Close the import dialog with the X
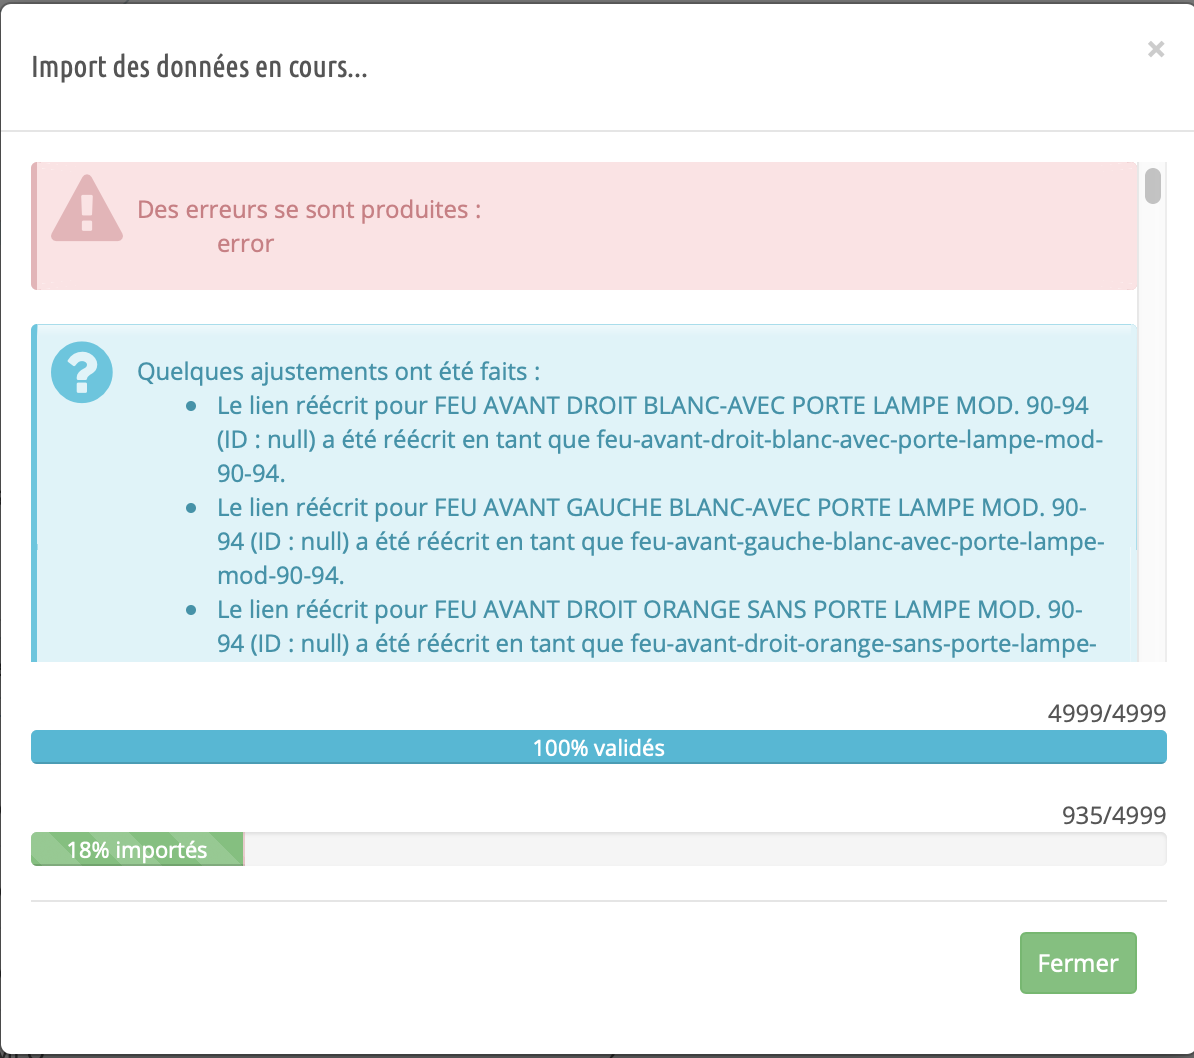 click(x=1156, y=49)
